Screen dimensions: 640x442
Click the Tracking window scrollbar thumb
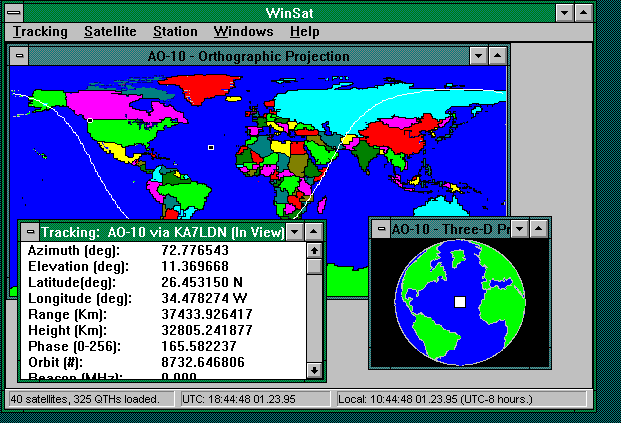[314, 267]
